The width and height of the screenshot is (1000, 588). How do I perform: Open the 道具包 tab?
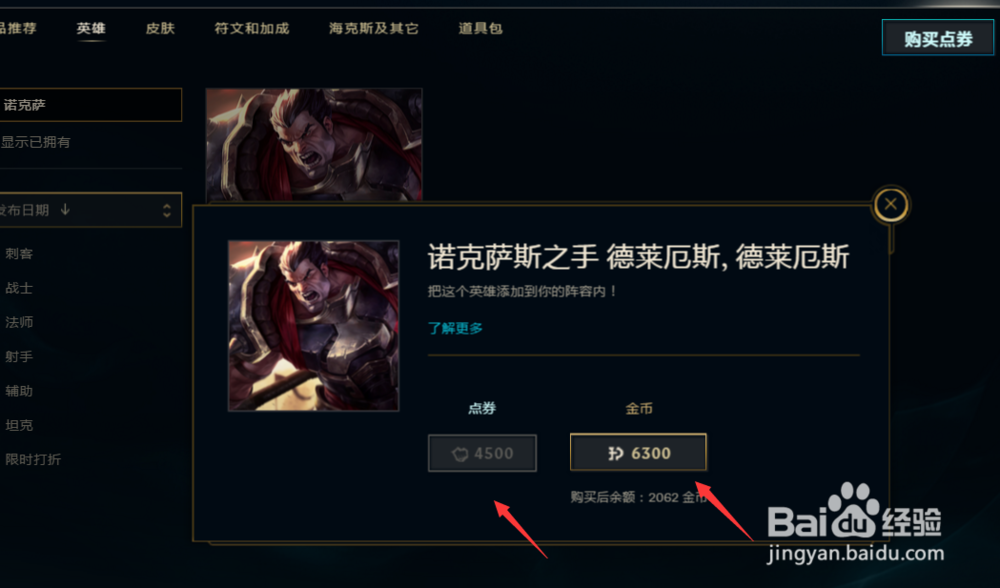click(x=480, y=28)
